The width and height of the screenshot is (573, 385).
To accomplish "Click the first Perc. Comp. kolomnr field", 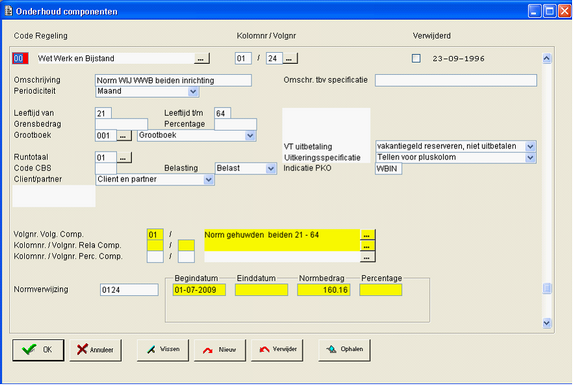I will 155,257.
